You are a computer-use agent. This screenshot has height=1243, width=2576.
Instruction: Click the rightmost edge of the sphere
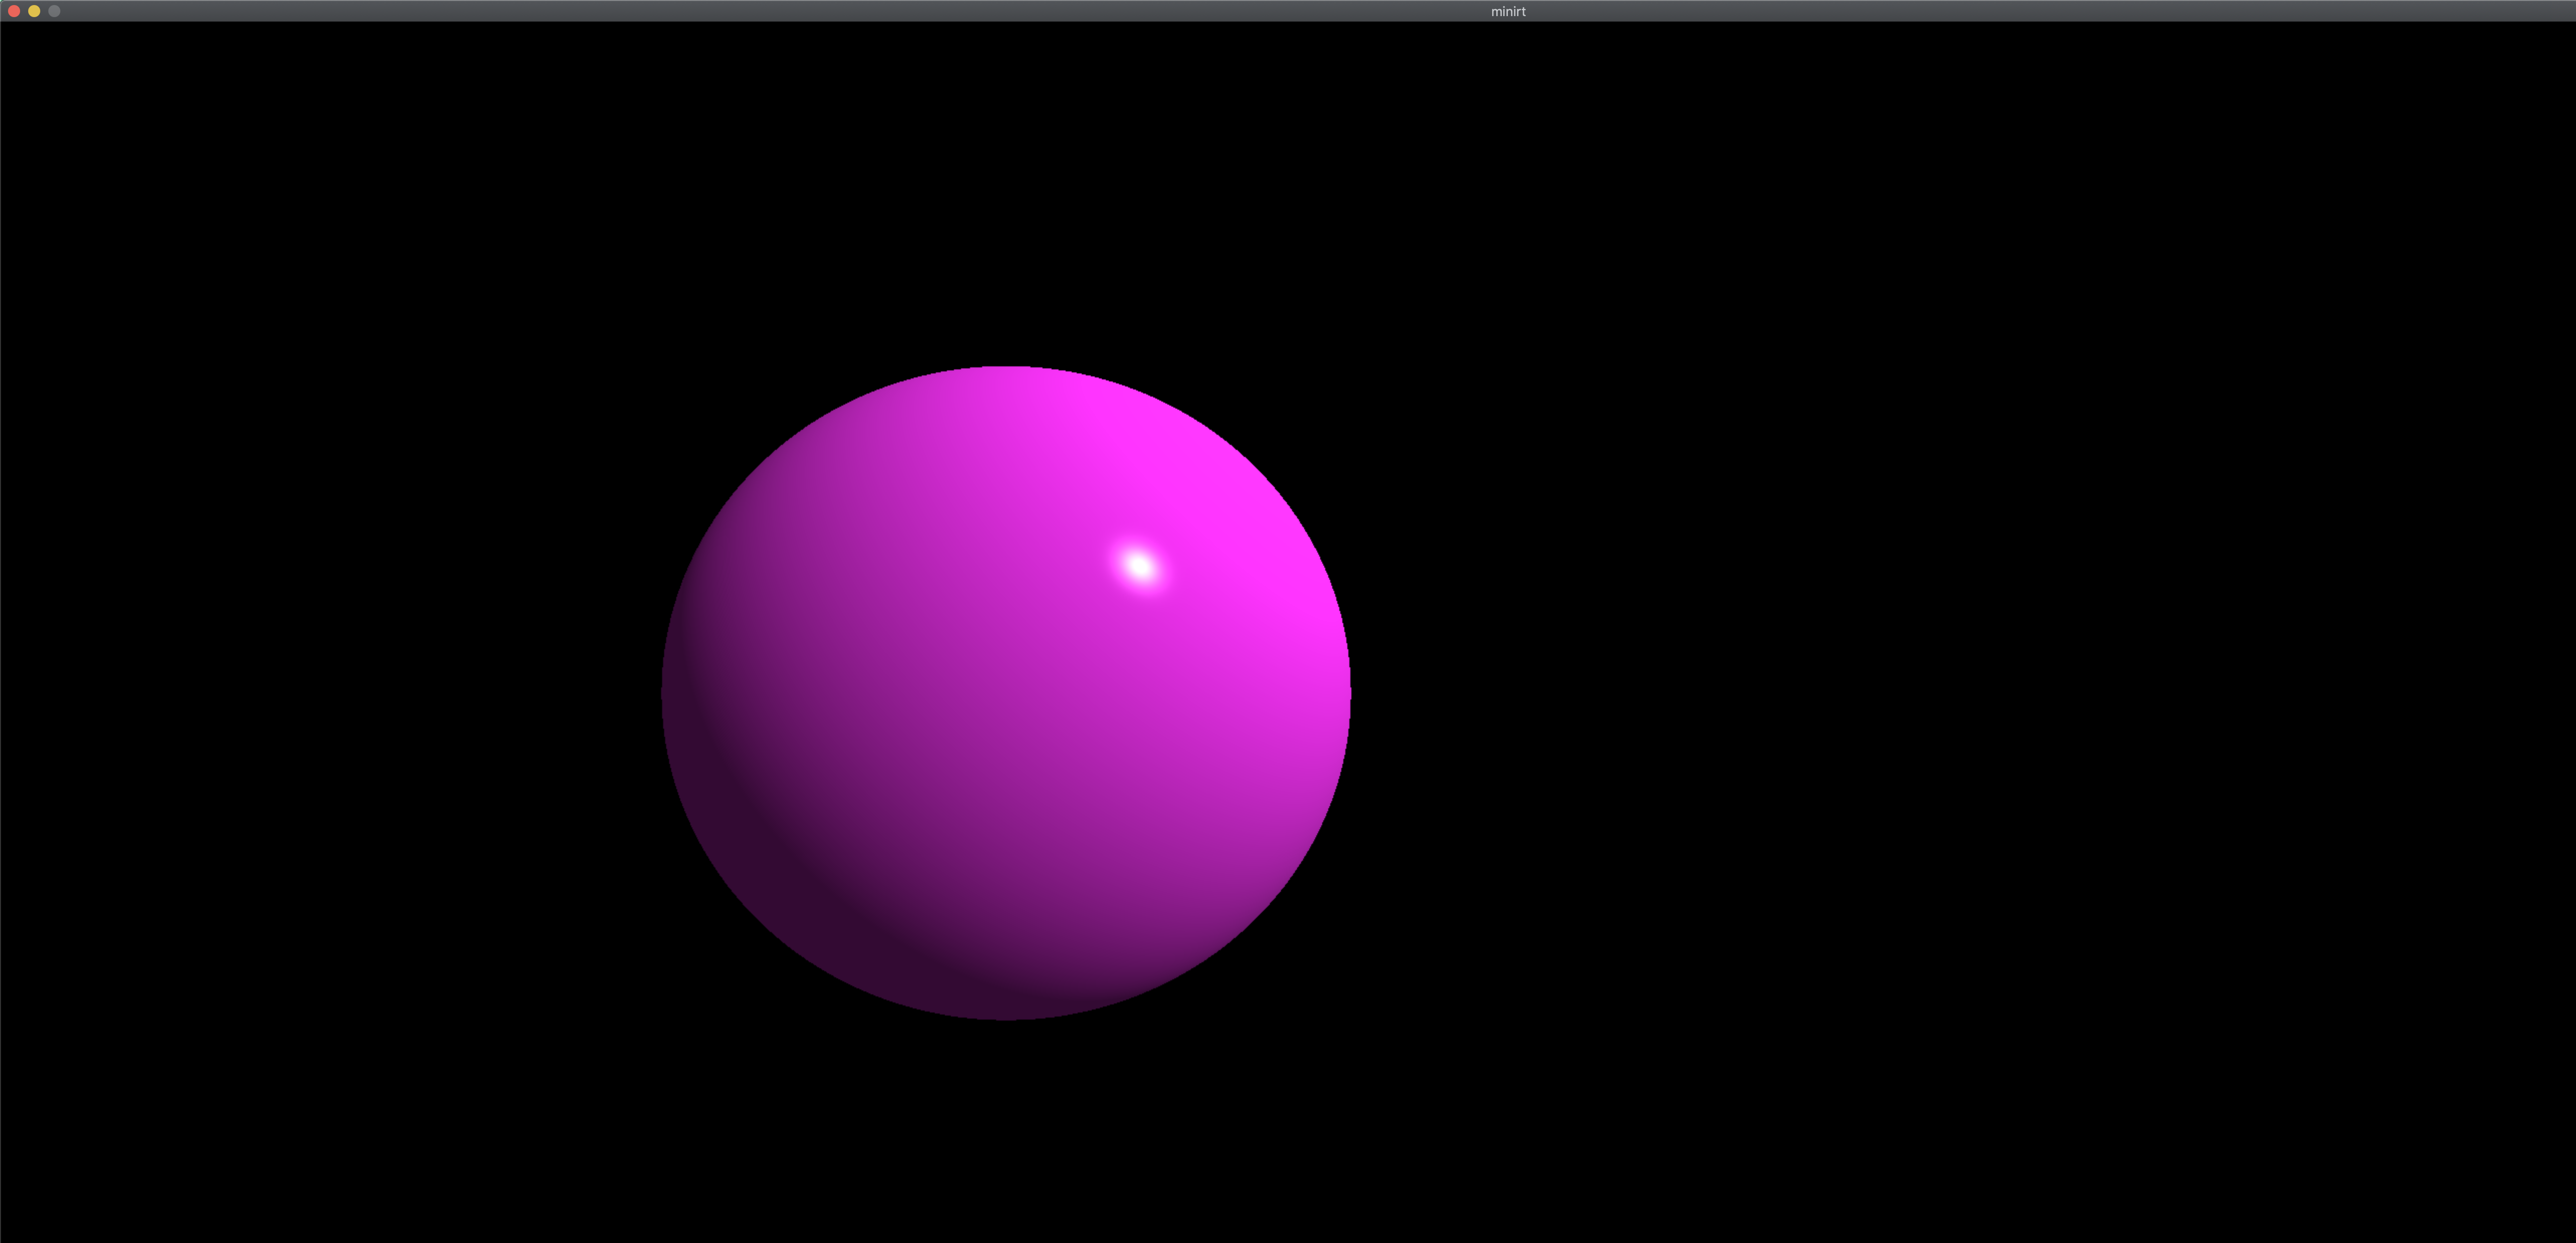pos(1348,693)
